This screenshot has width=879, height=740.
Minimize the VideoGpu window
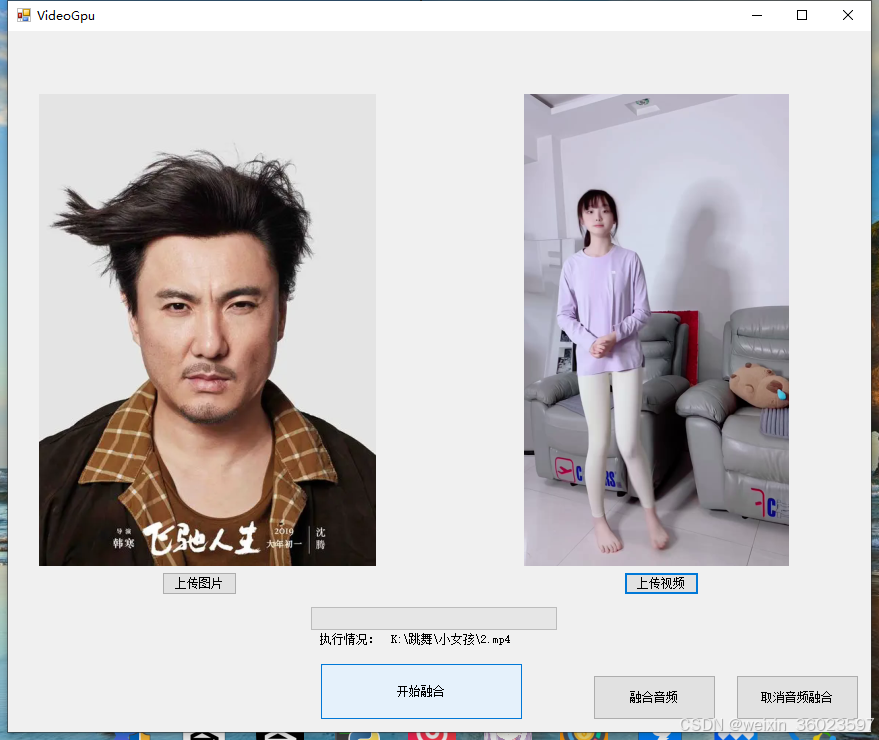click(757, 15)
